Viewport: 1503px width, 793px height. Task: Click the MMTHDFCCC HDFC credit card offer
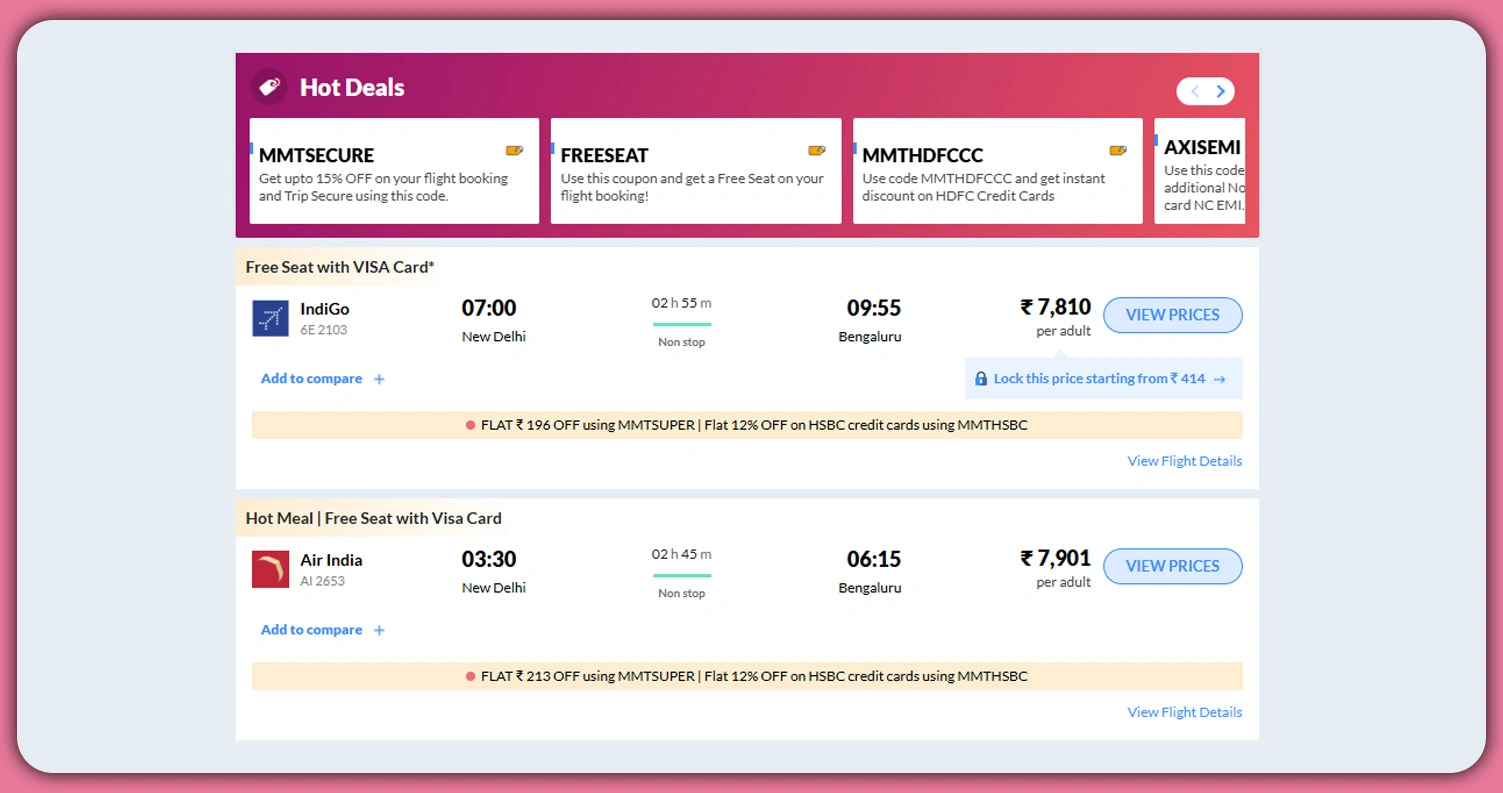click(x=997, y=171)
